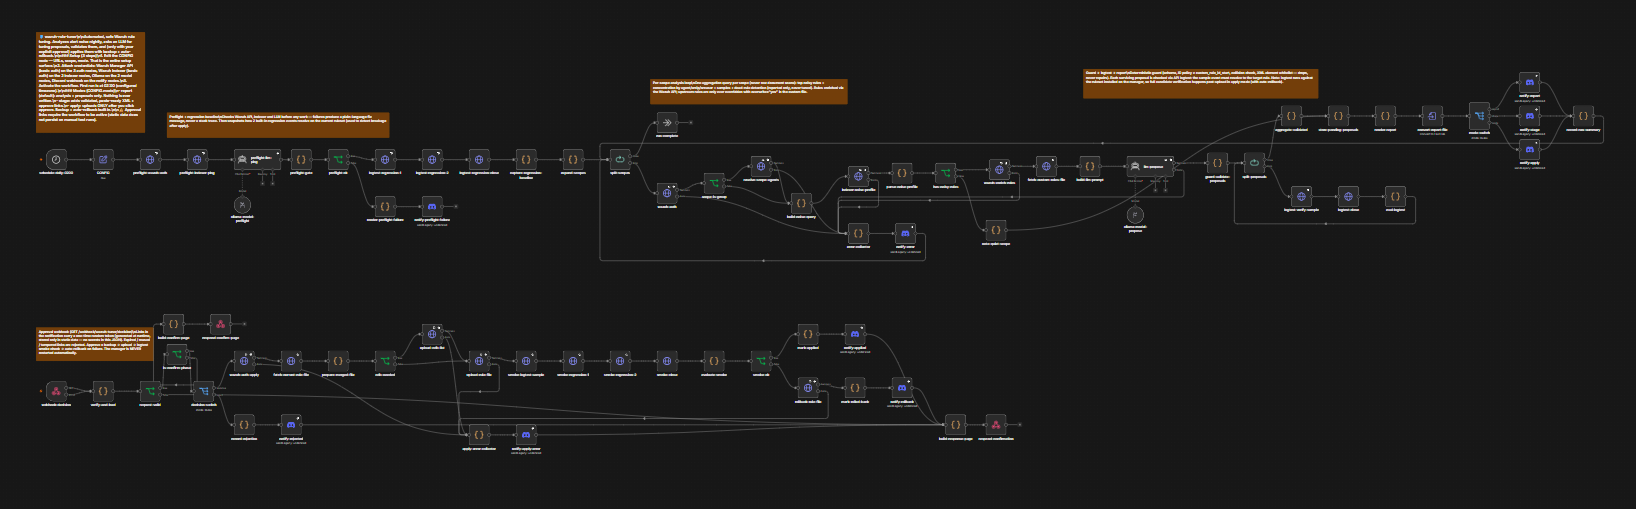Select the notify apply error Discord node
Screen dimensions: 1636x509
coord(526,435)
